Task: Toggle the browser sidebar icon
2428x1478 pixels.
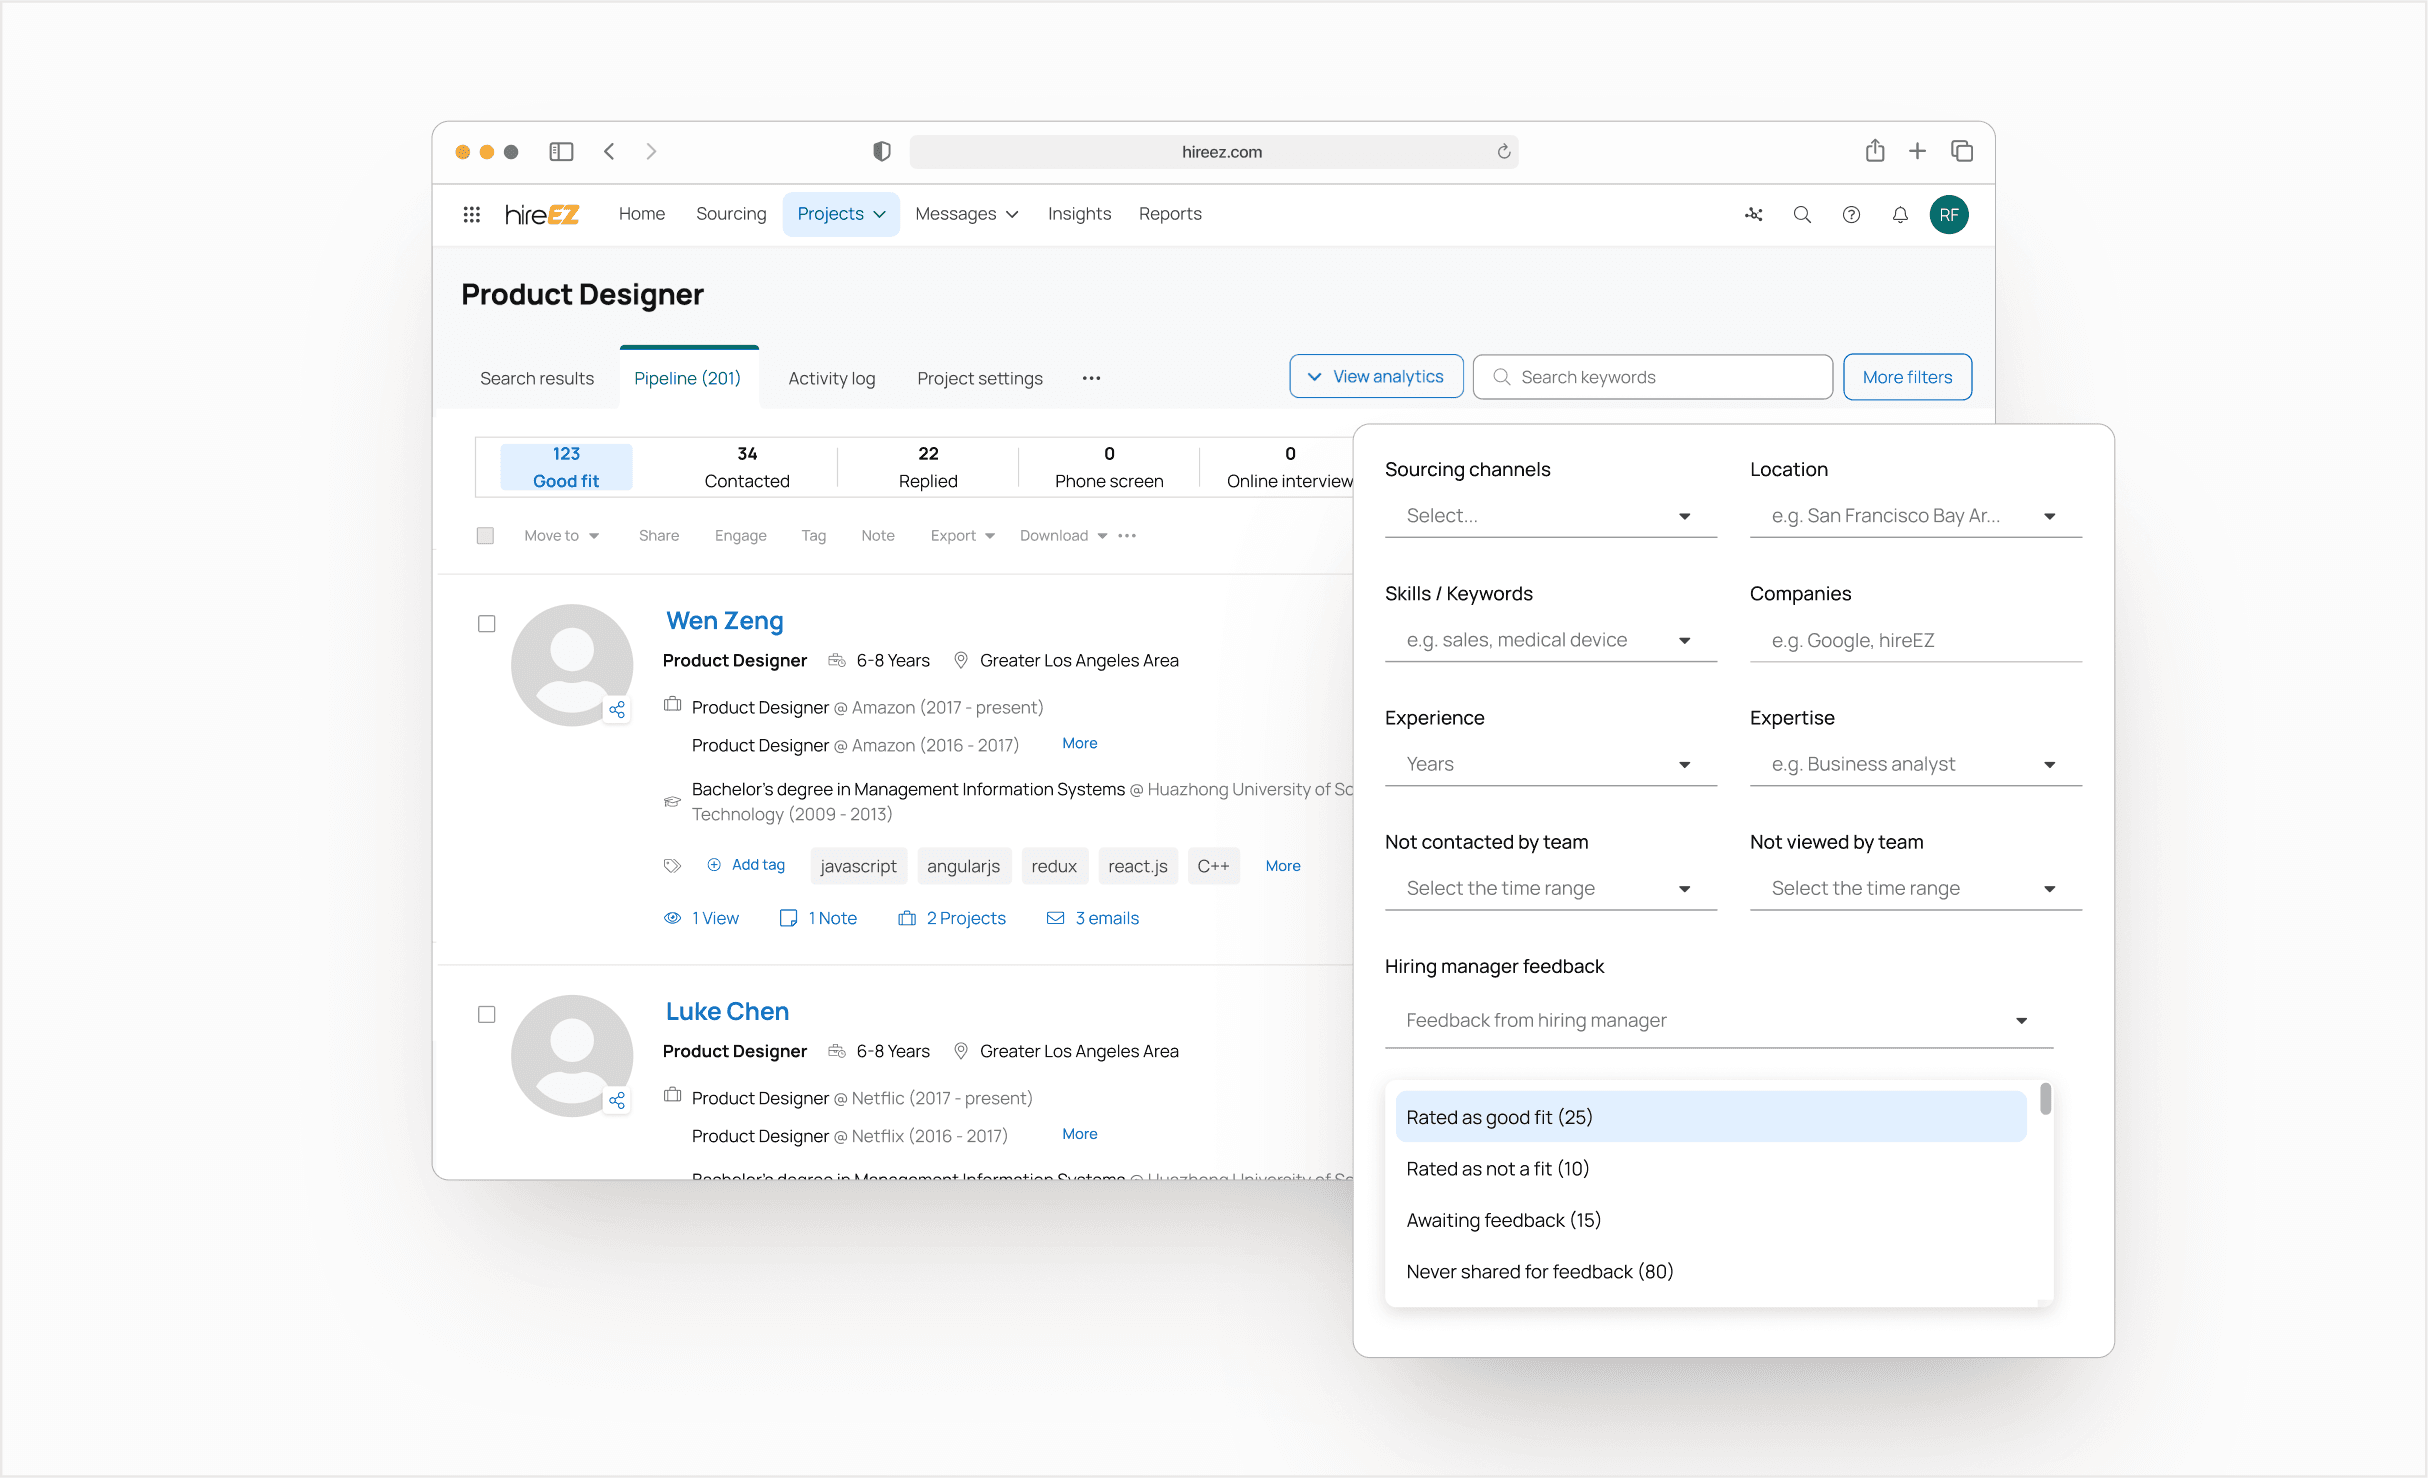Action: 561,151
